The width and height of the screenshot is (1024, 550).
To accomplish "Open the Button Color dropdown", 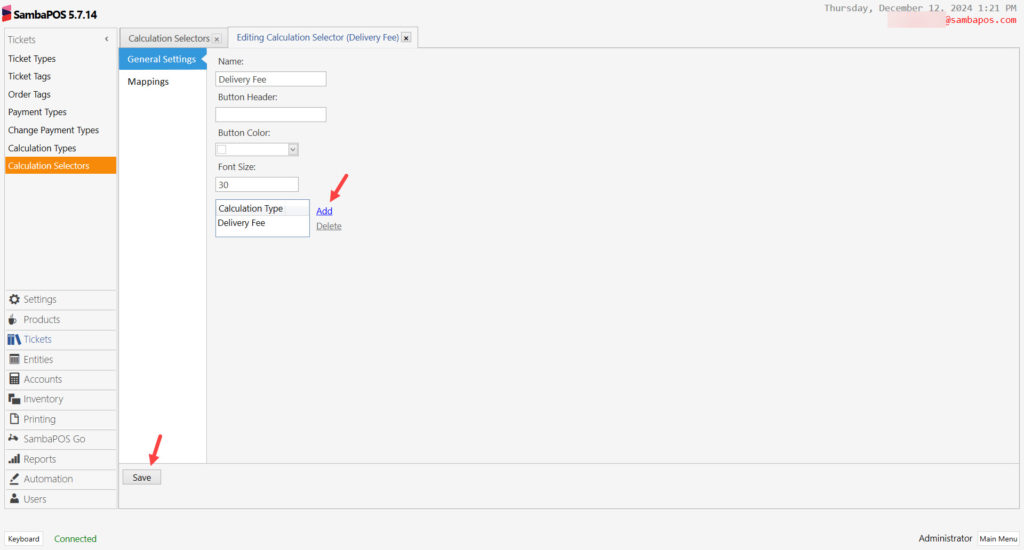I will (293, 150).
